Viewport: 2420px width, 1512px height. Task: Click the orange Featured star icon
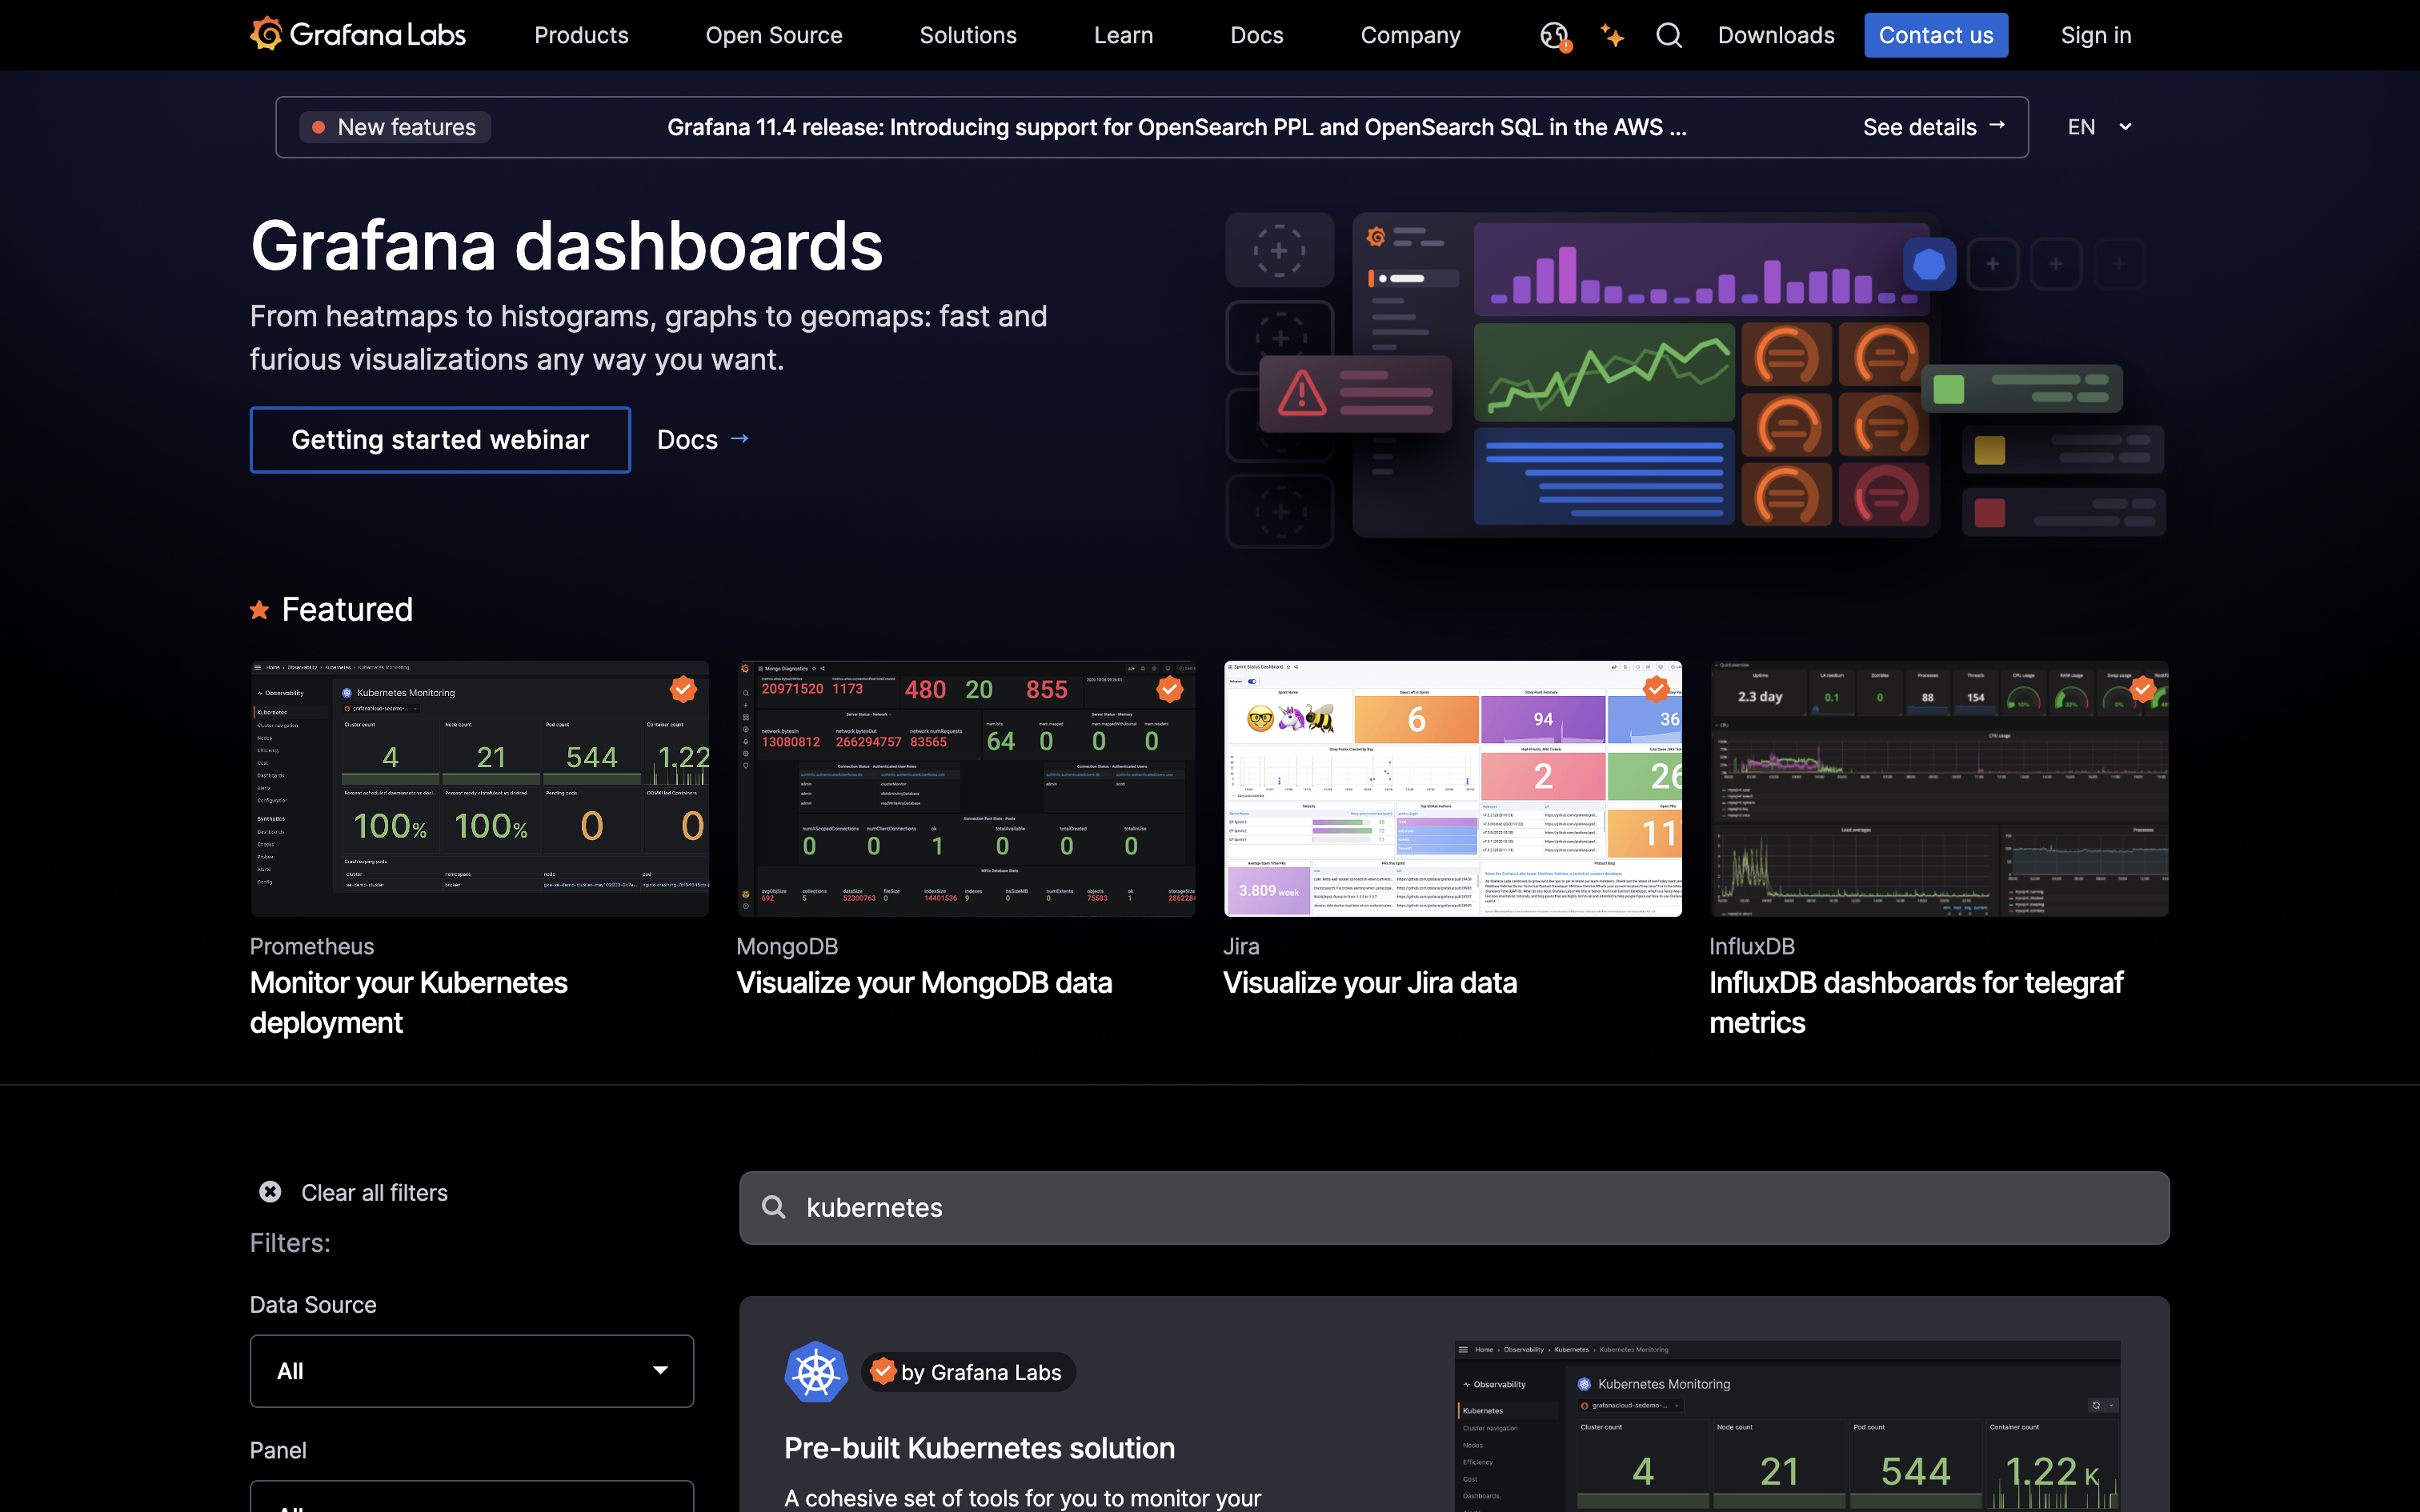click(x=259, y=609)
